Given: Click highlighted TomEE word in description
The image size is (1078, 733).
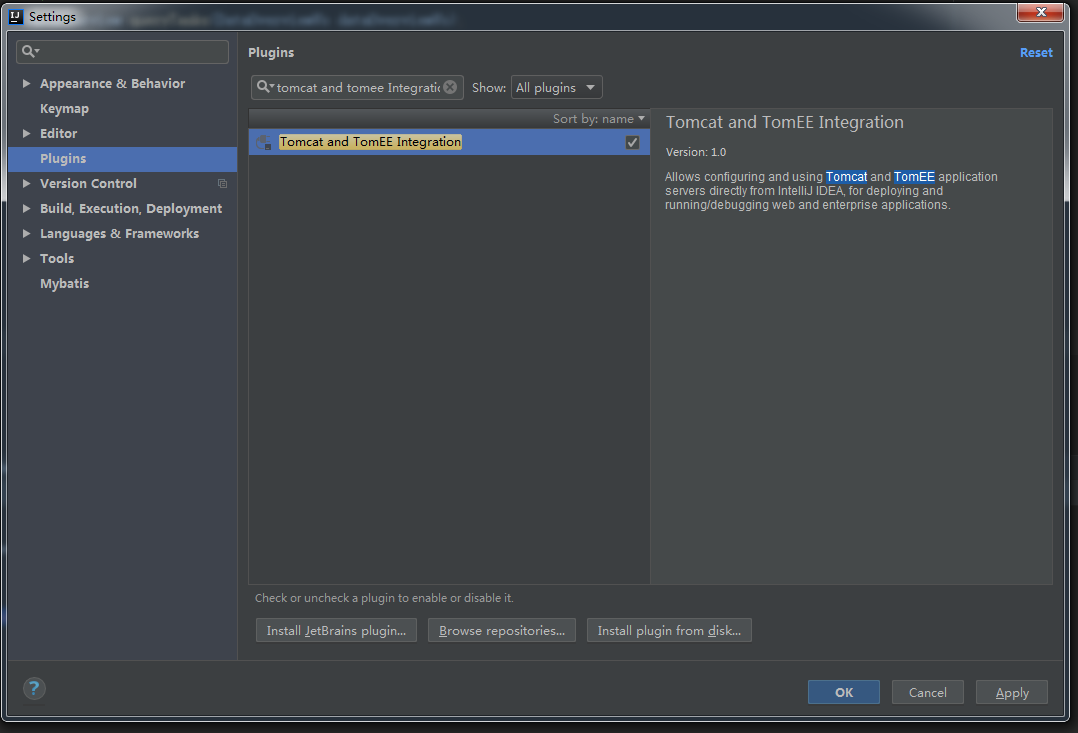Looking at the screenshot, I should [x=914, y=177].
